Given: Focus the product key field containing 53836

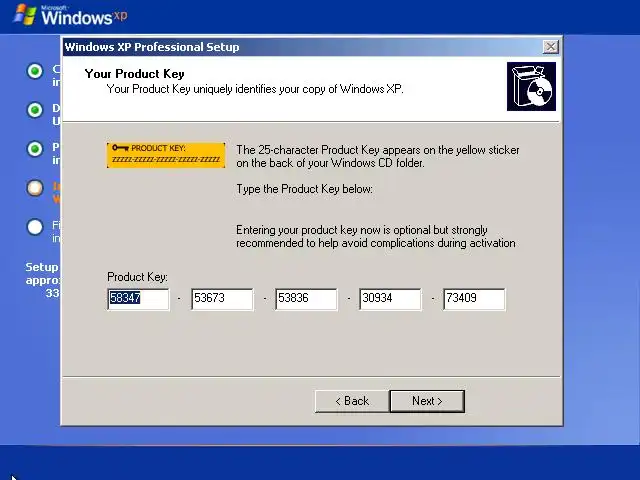Looking at the screenshot, I should [x=306, y=299].
